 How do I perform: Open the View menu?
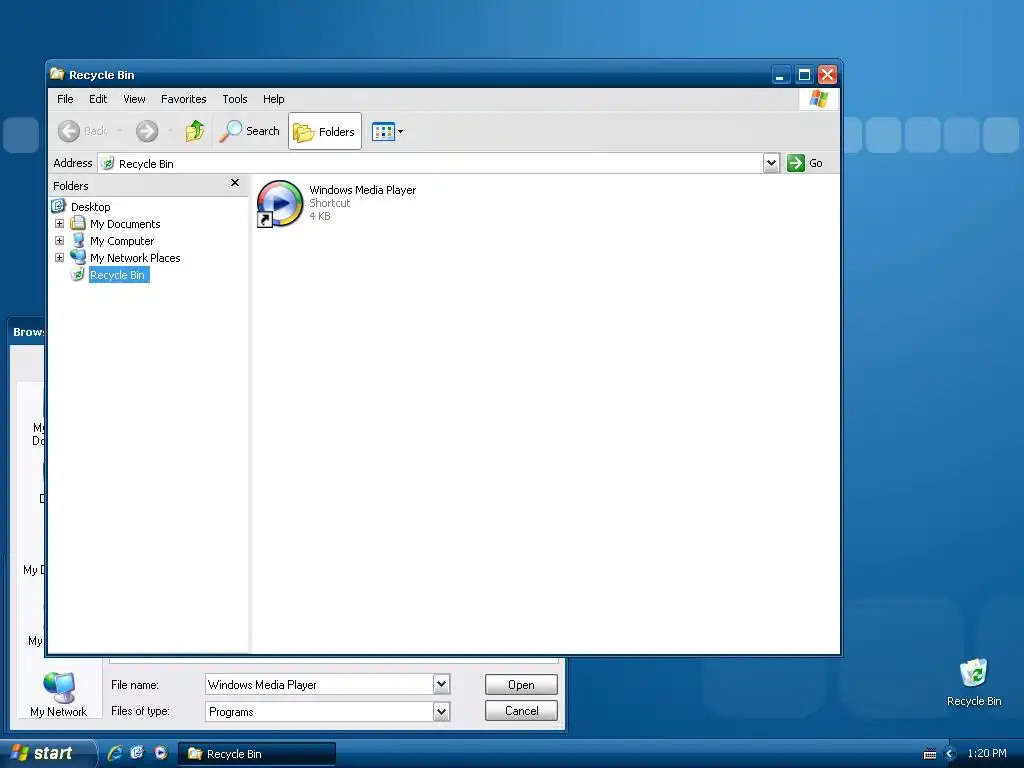click(135, 99)
